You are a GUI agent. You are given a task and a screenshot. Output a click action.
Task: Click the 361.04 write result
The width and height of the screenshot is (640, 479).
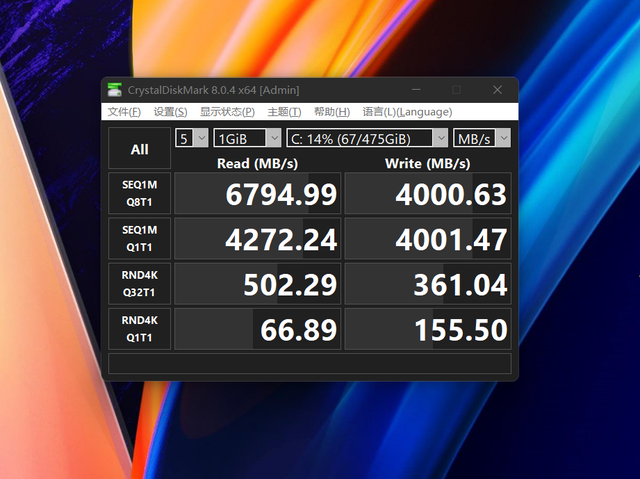click(x=428, y=284)
